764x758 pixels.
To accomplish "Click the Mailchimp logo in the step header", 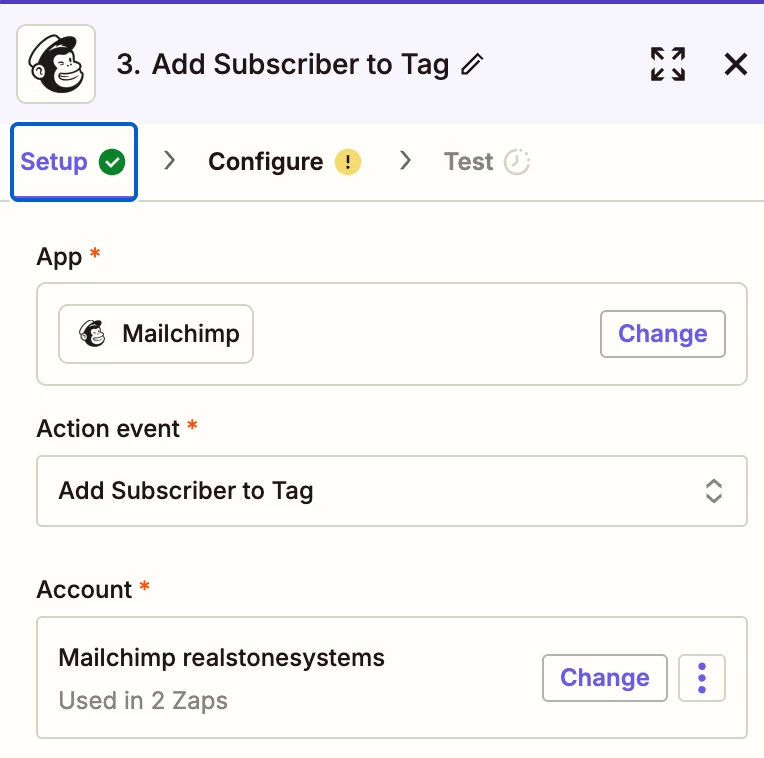I will [56, 64].
